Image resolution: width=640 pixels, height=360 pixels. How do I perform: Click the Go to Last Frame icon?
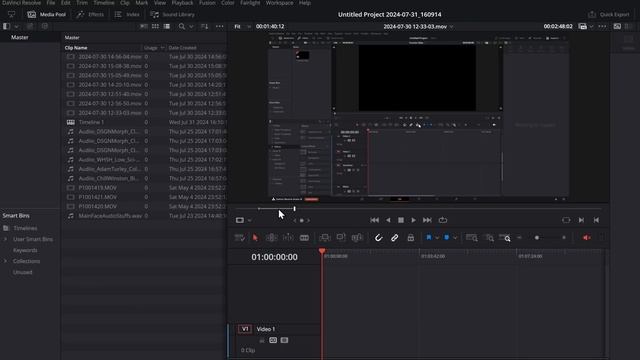point(427,220)
